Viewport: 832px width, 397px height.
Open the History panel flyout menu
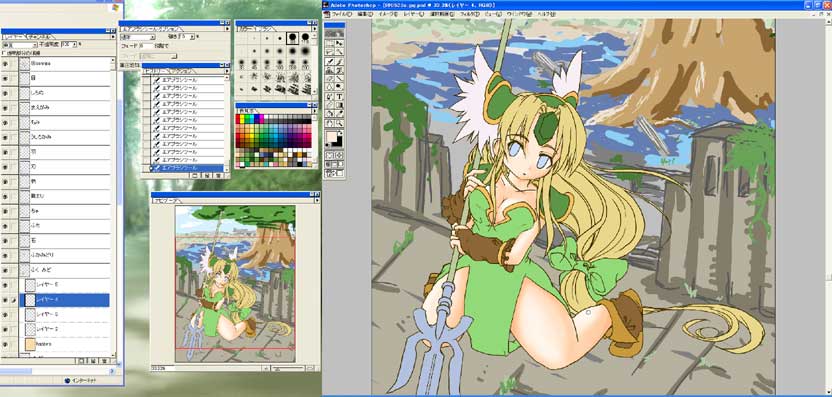pos(228,71)
